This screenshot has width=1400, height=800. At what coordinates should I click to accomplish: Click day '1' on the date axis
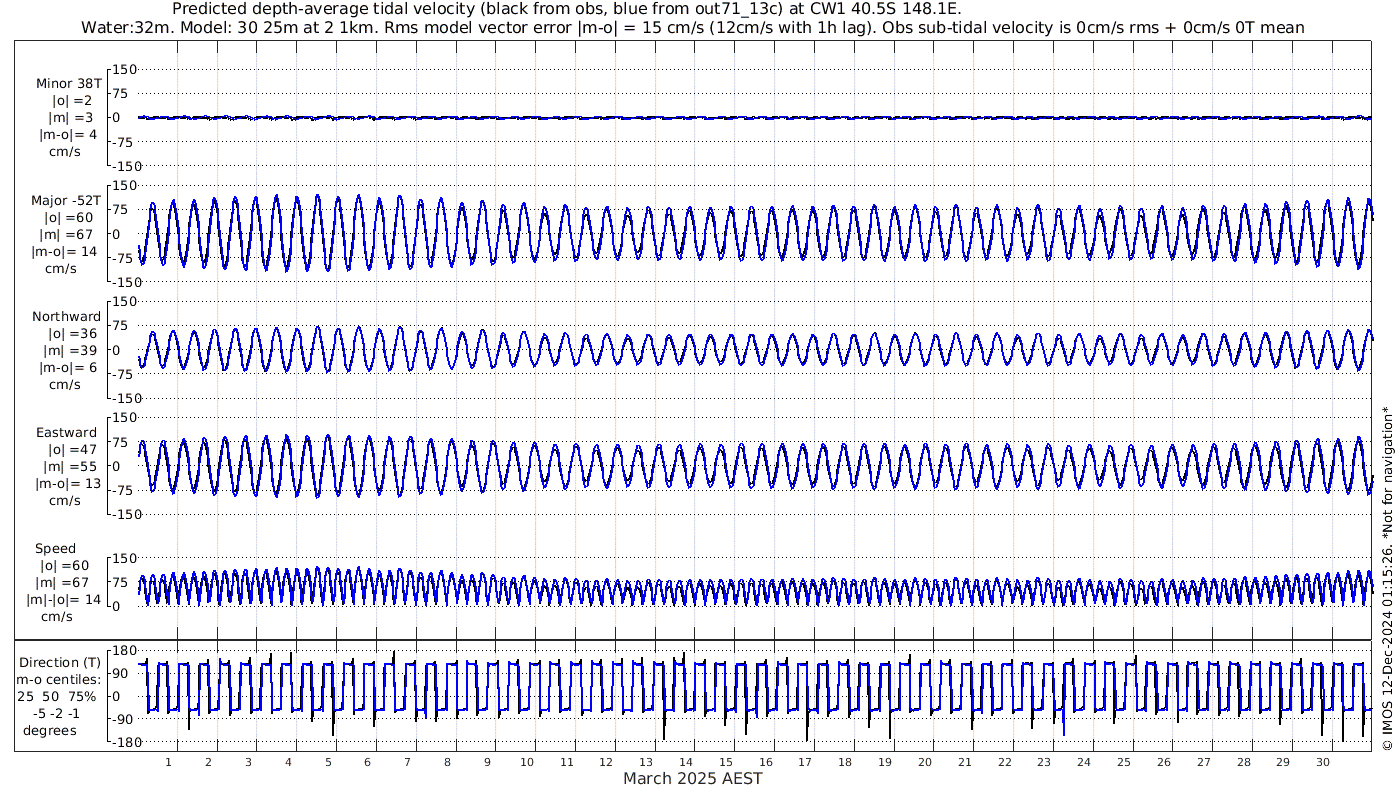(168, 762)
